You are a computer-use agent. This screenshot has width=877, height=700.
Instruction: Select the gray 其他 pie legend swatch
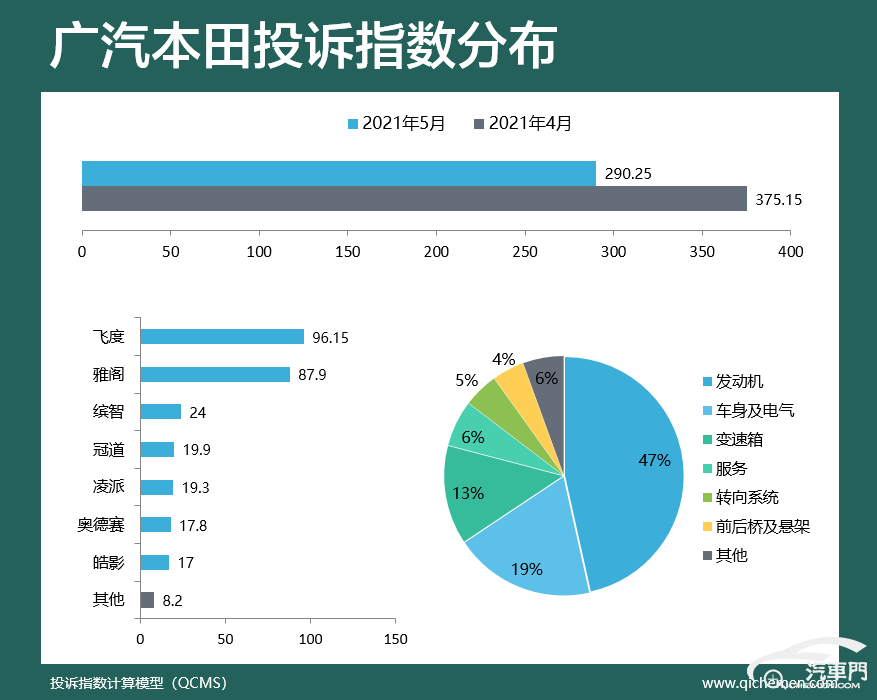(x=708, y=555)
